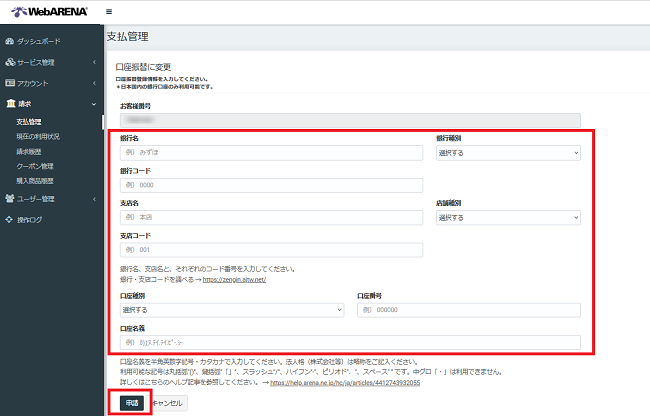The width and height of the screenshot is (650, 416).
Task: Open the 店舗種別 dropdown
Action: pos(507,217)
